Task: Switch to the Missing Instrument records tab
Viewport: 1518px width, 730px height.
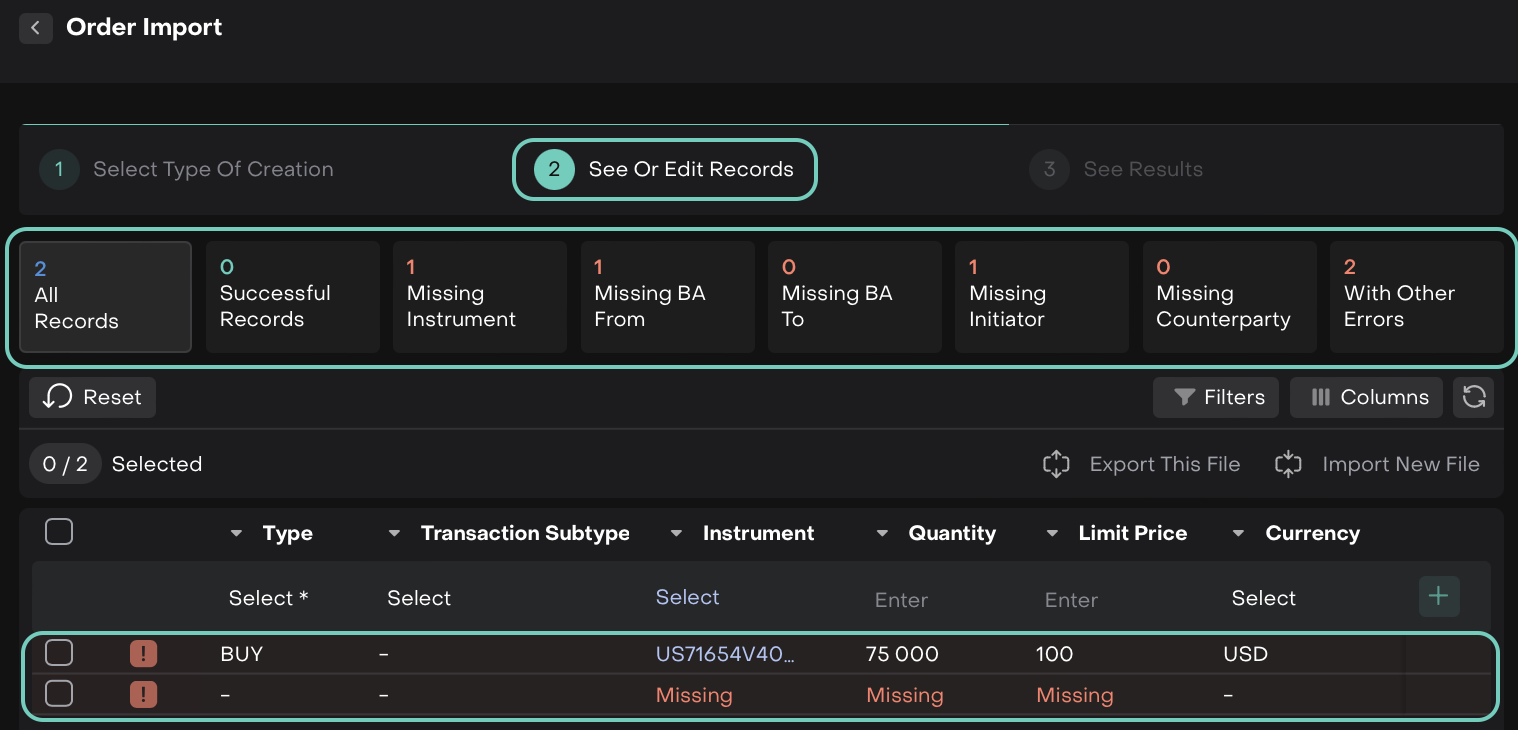Action: coord(479,297)
